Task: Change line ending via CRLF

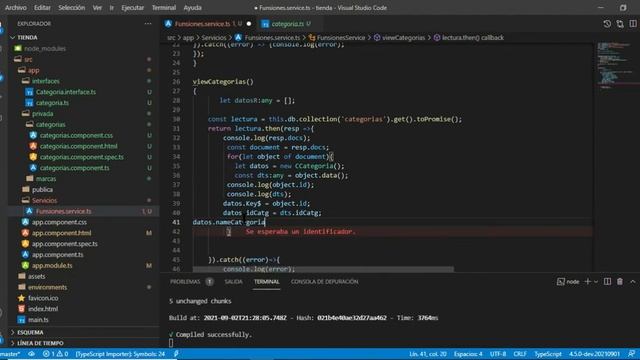Action: tap(520, 354)
